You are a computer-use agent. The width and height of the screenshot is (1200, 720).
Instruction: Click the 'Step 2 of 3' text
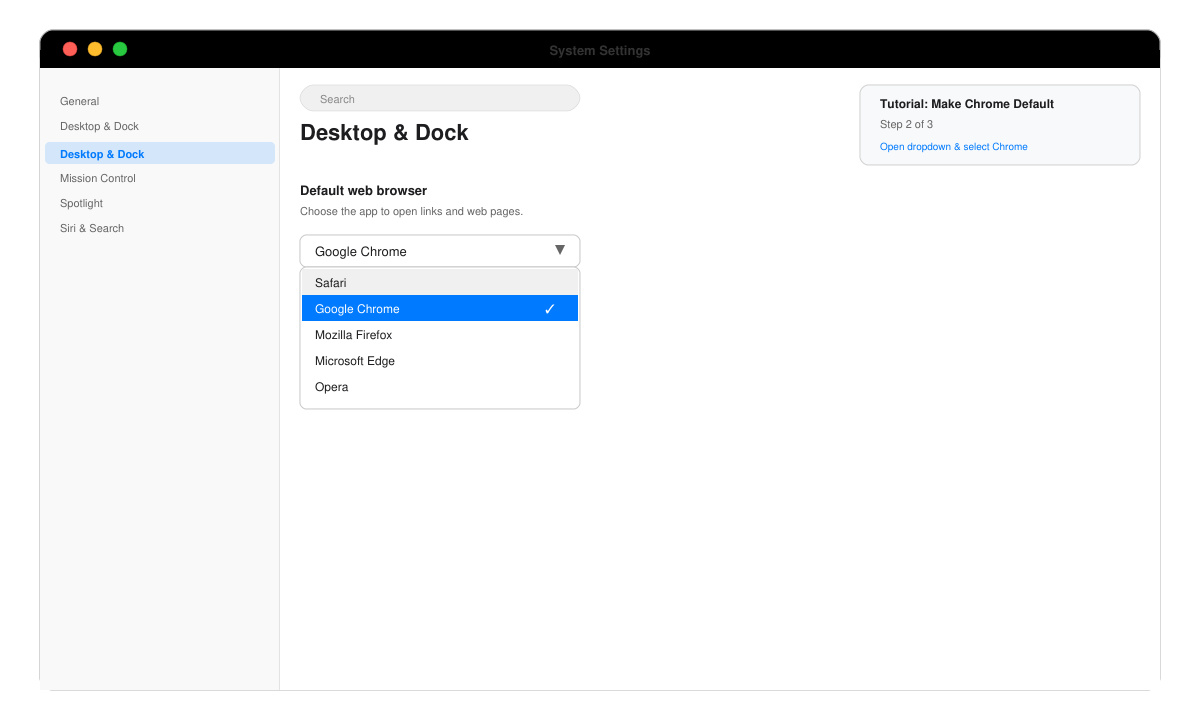coord(906,125)
